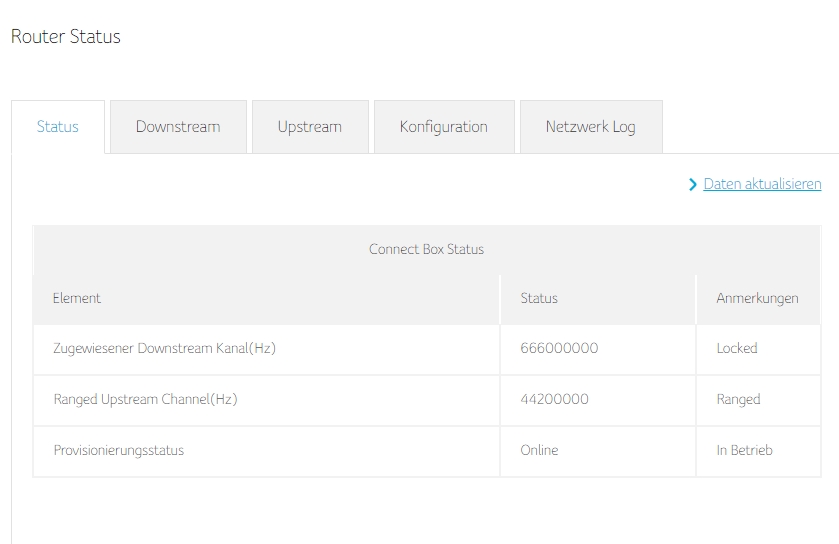Go to the Konfiguration tab
This screenshot has height=544, width=839.
tap(443, 127)
